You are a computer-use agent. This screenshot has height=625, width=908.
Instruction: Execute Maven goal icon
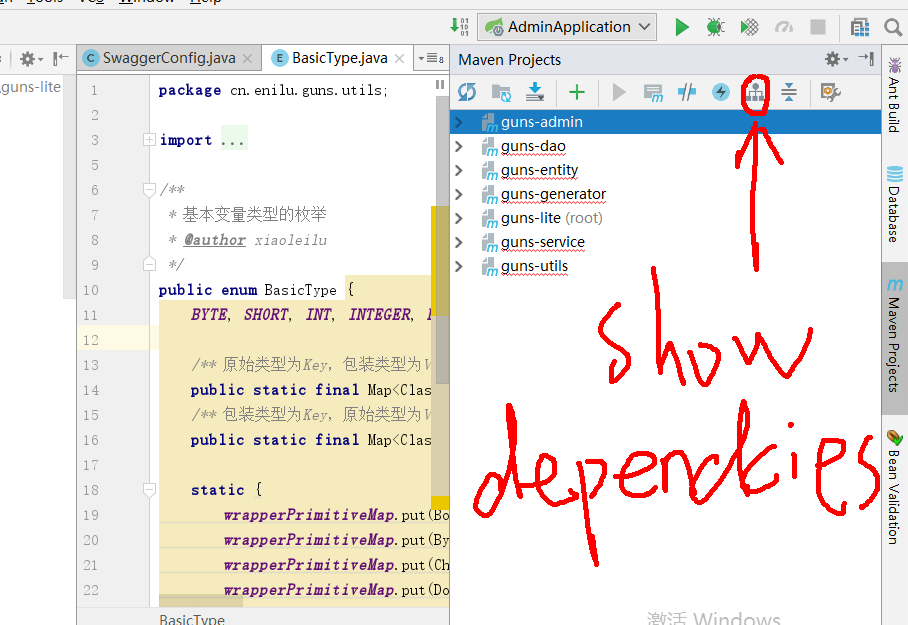pyautogui.click(x=653, y=92)
